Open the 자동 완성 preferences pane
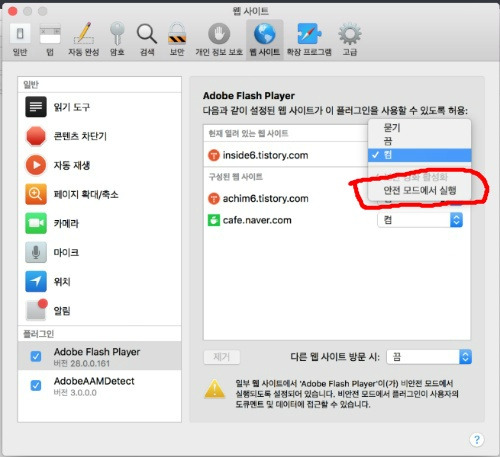 (84, 40)
